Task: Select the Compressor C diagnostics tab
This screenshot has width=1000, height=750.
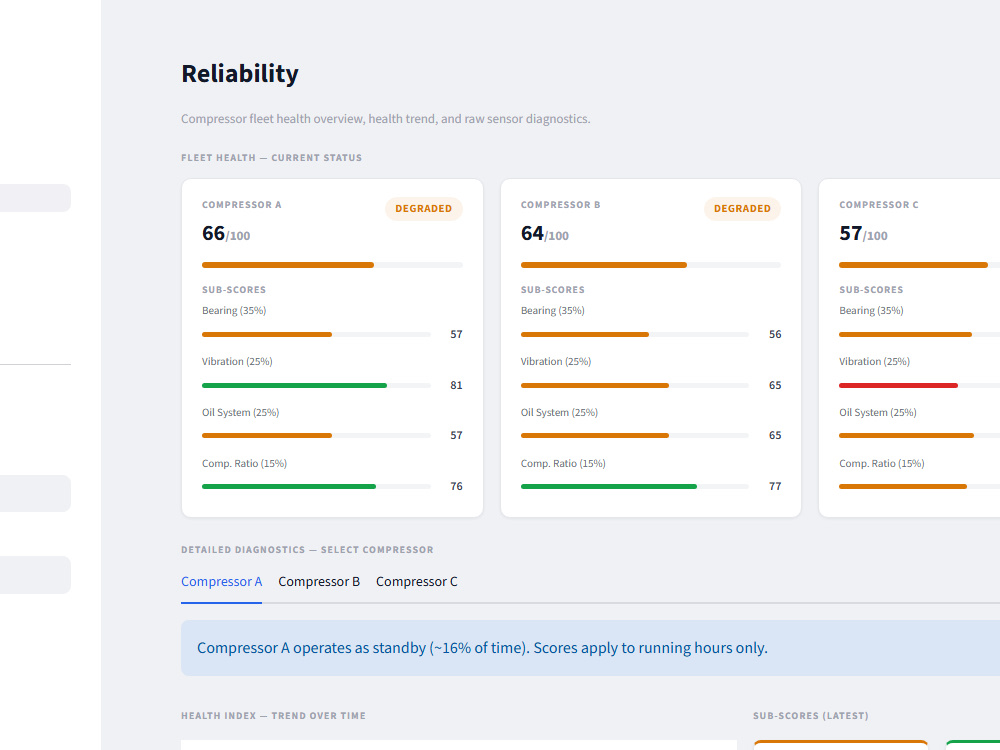Action: pyautogui.click(x=416, y=582)
